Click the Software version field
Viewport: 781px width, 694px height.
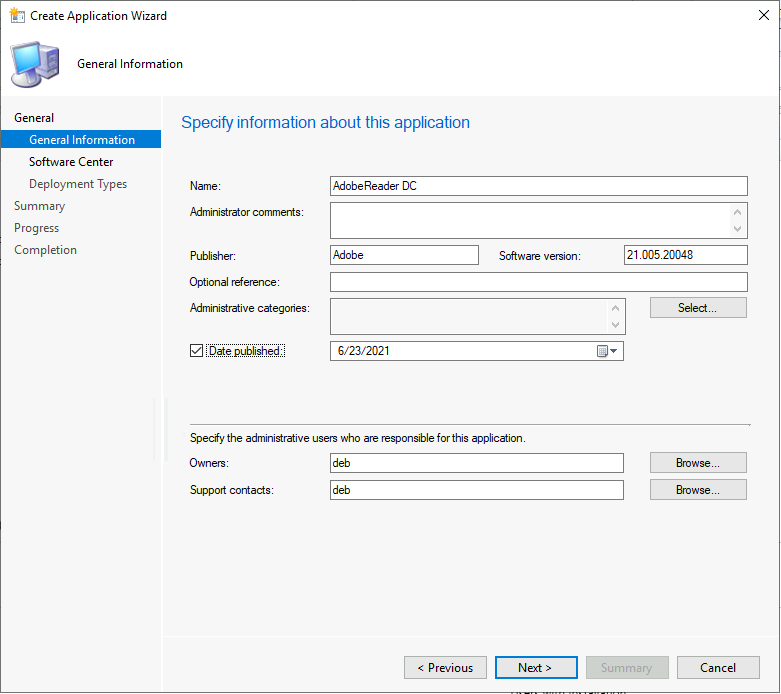[x=685, y=255]
